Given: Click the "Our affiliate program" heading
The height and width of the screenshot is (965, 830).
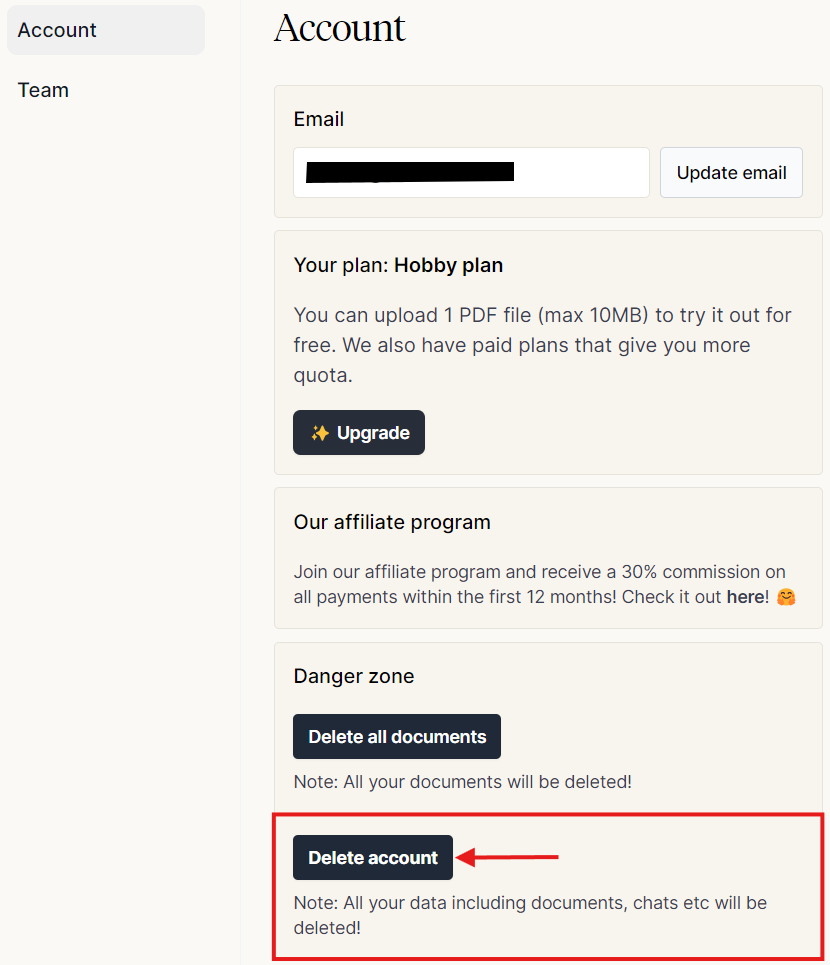Looking at the screenshot, I should pyautogui.click(x=392, y=522).
